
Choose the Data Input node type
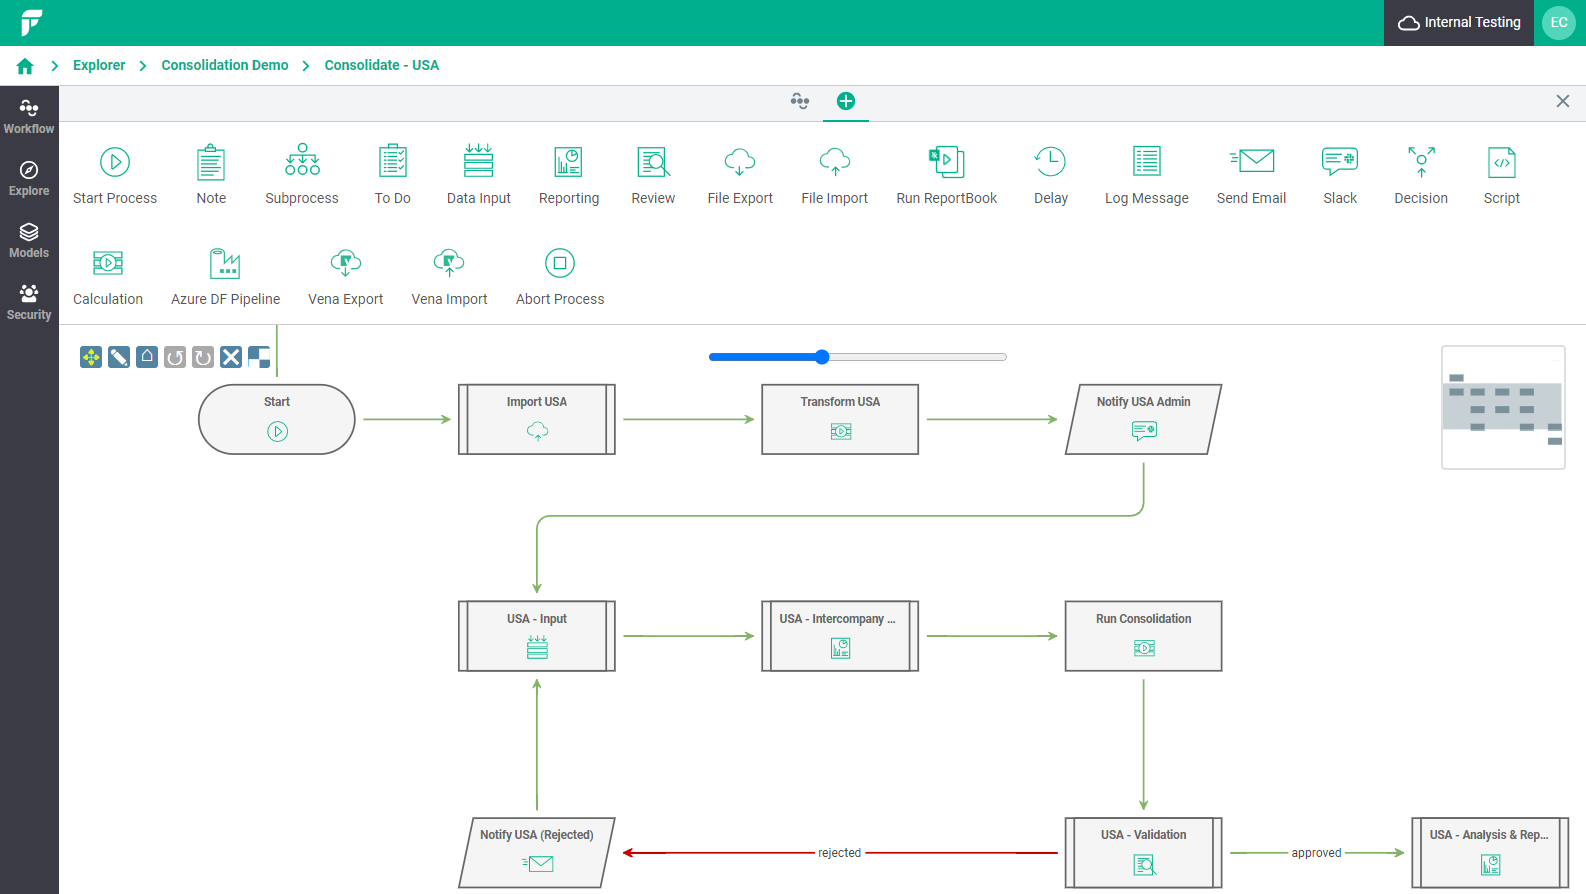pyautogui.click(x=478, y=161)
